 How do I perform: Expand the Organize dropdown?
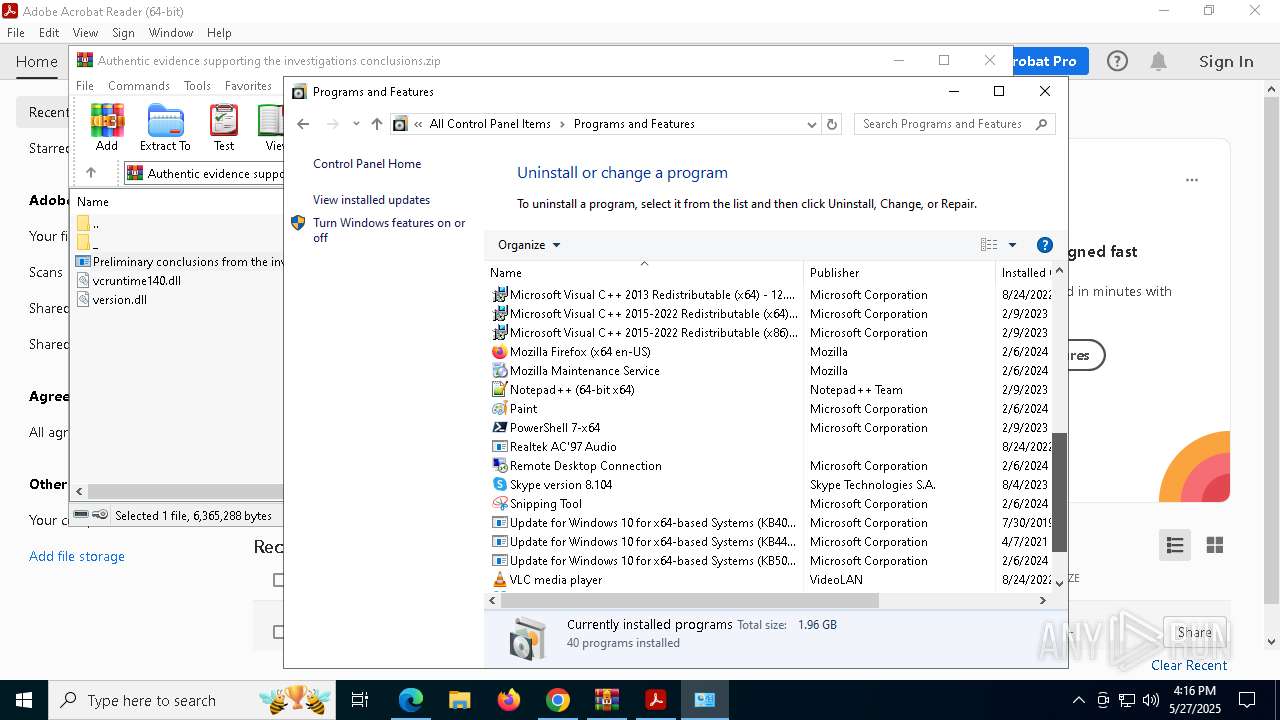pyautogui.click(x=529, y=245)
